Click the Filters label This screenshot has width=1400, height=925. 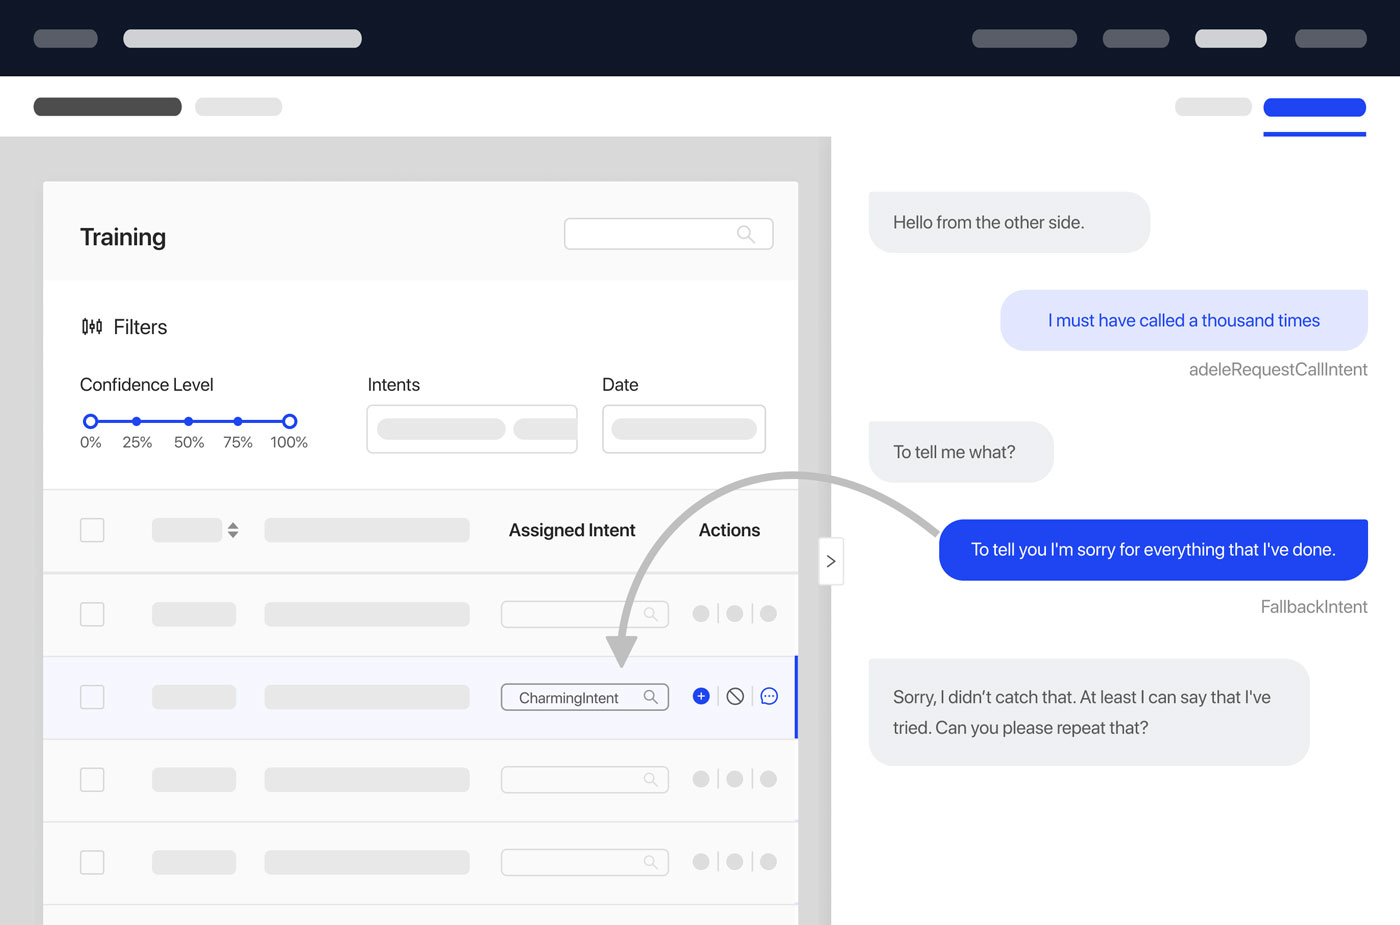[x=140, y=327]
